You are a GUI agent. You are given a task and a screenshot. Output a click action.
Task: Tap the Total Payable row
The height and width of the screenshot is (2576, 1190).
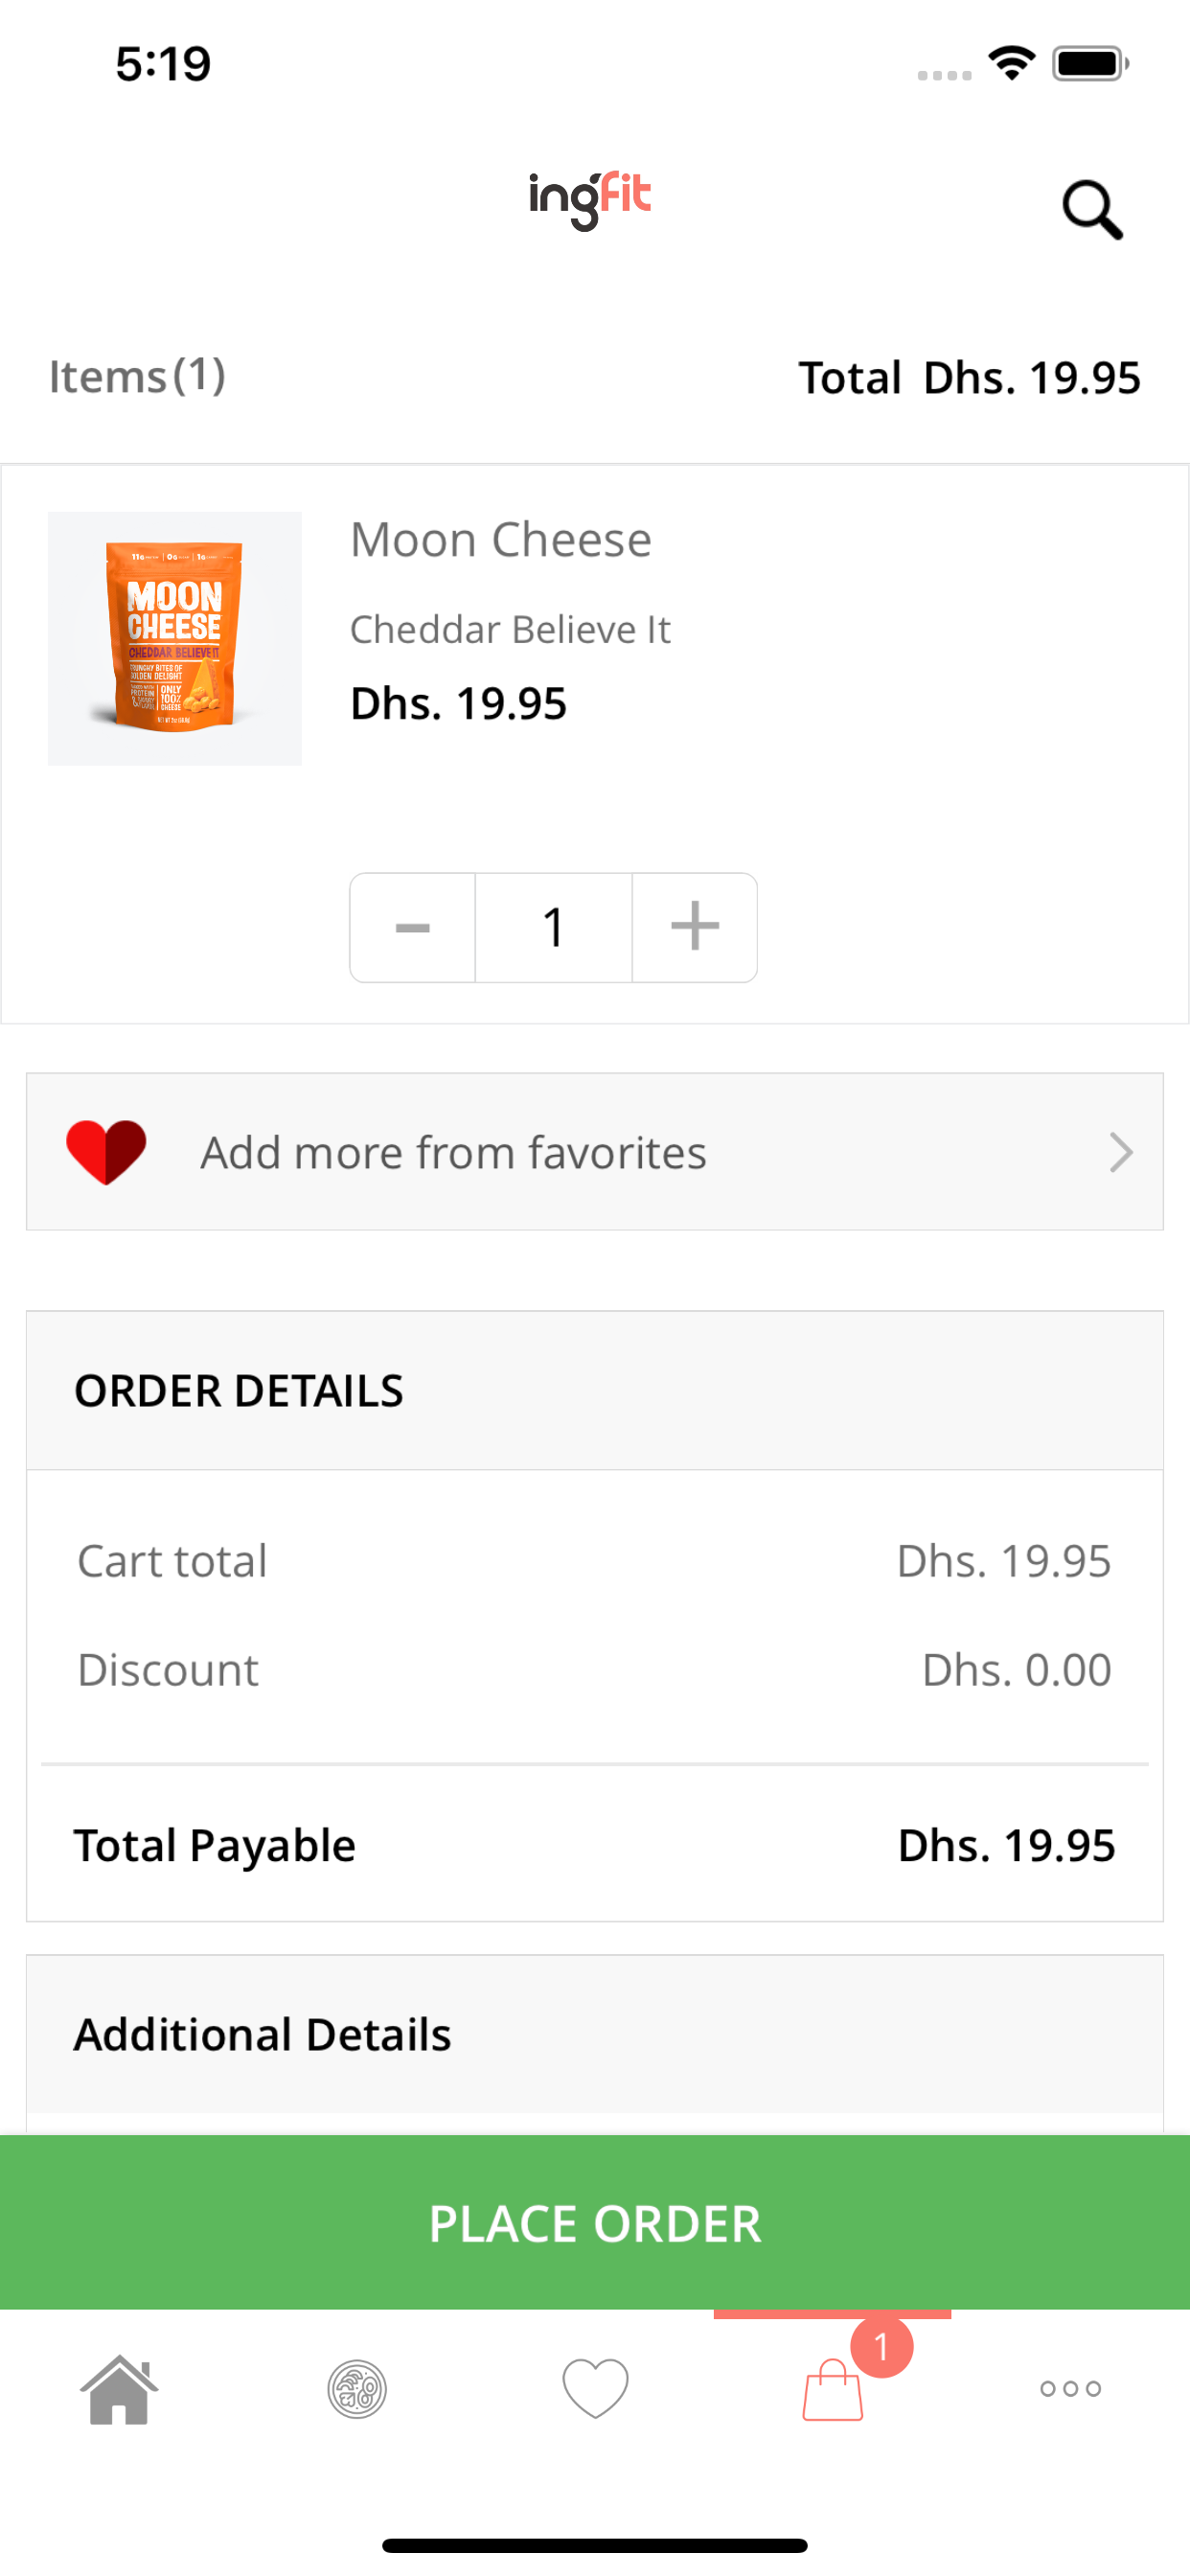(594, 1845)
